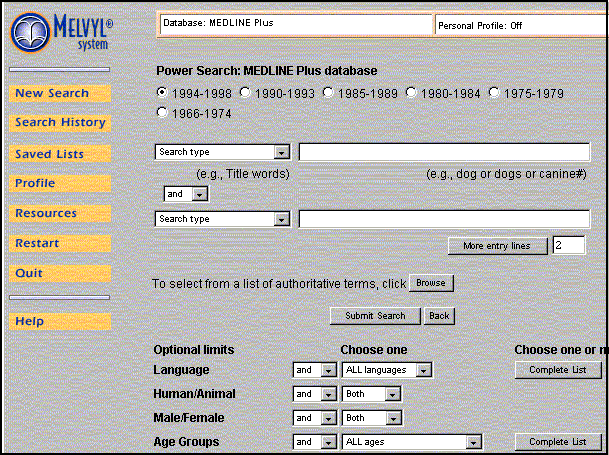The height and width of the screenshot is (455, 609).
Task: Select the 1966-1974 date range
Action: click(x=163, y=113)
